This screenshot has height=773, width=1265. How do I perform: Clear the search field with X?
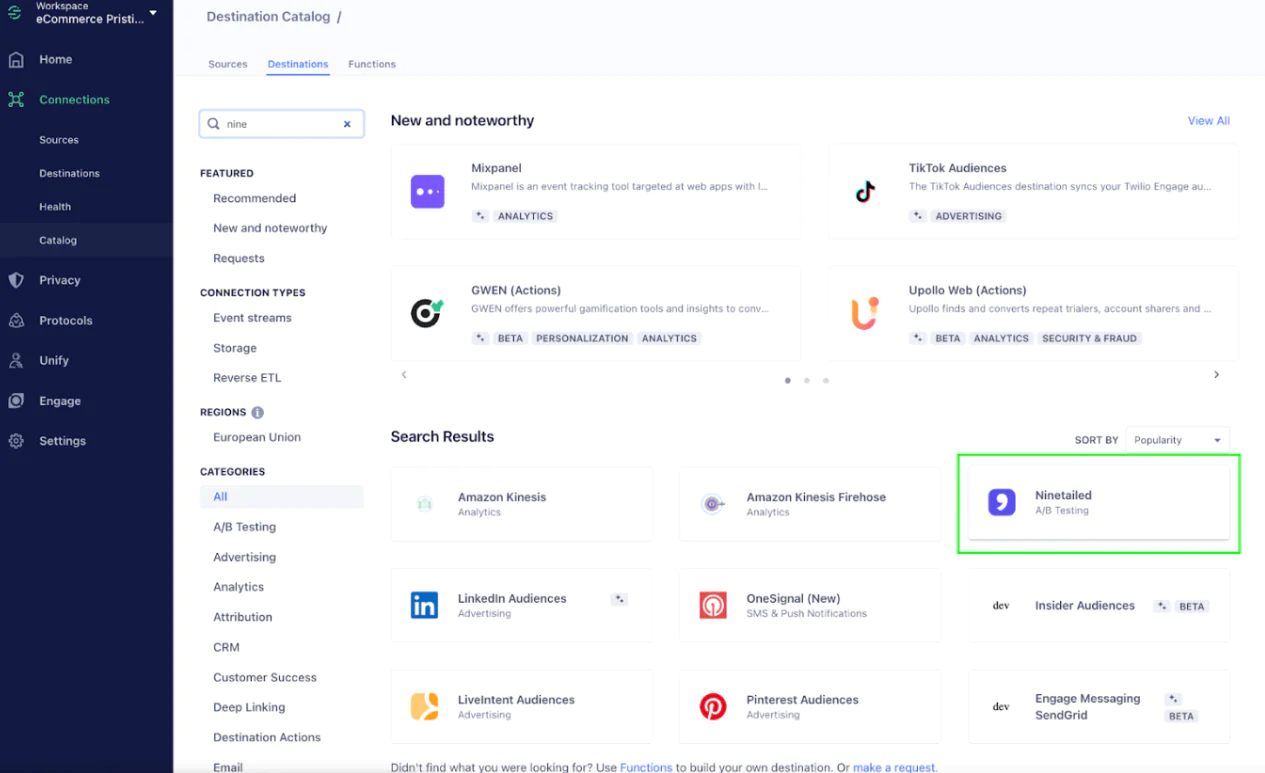[347, 124]
